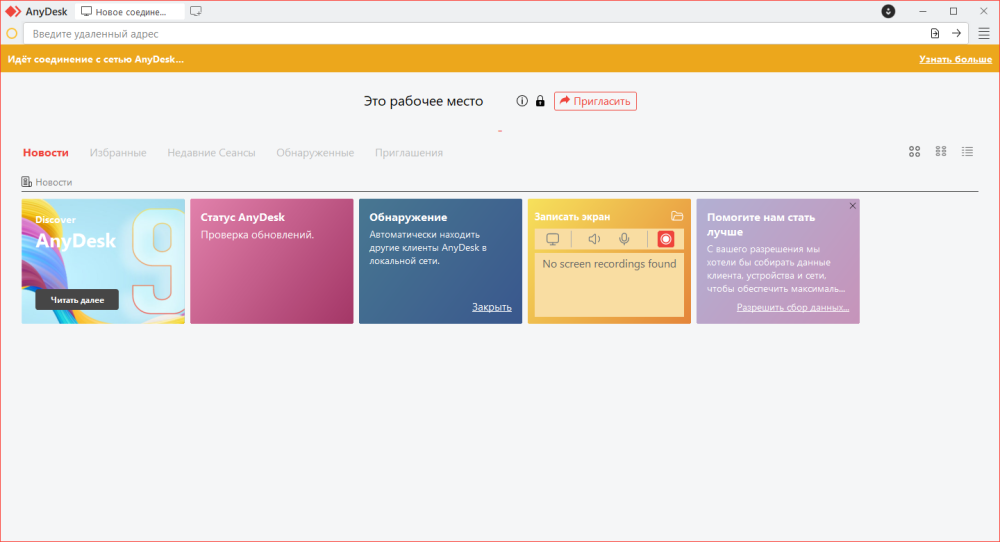Open the hamburger main menu
Image resolution: width=1000 pixels, height=542 pixels.
(x=984, y=33)
